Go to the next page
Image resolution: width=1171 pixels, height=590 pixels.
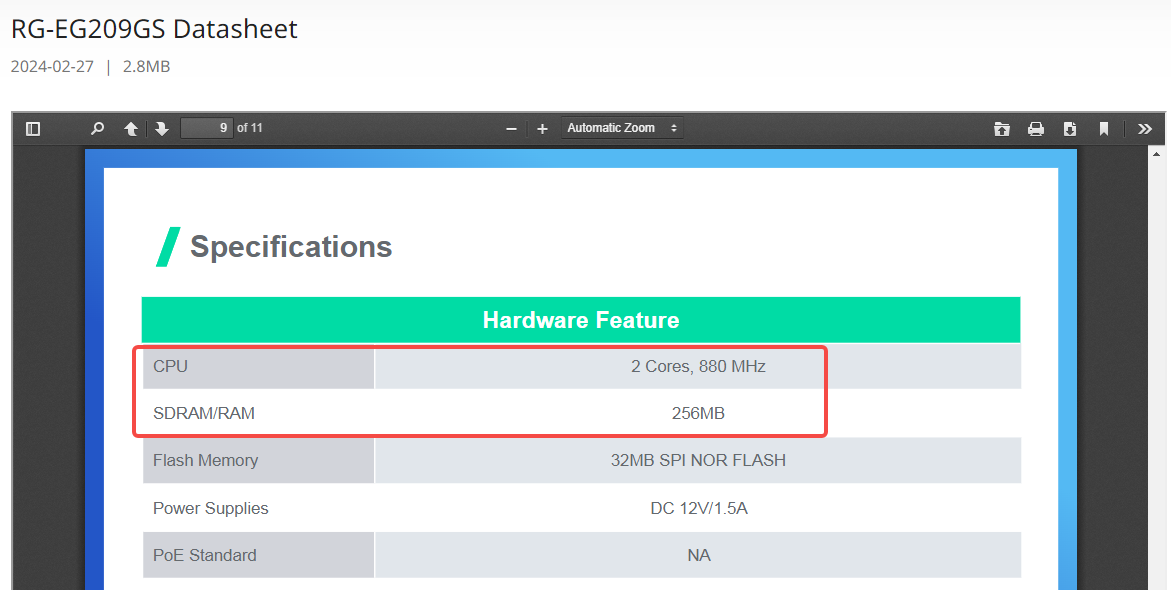pyautogui.click(x=162, y=128)
